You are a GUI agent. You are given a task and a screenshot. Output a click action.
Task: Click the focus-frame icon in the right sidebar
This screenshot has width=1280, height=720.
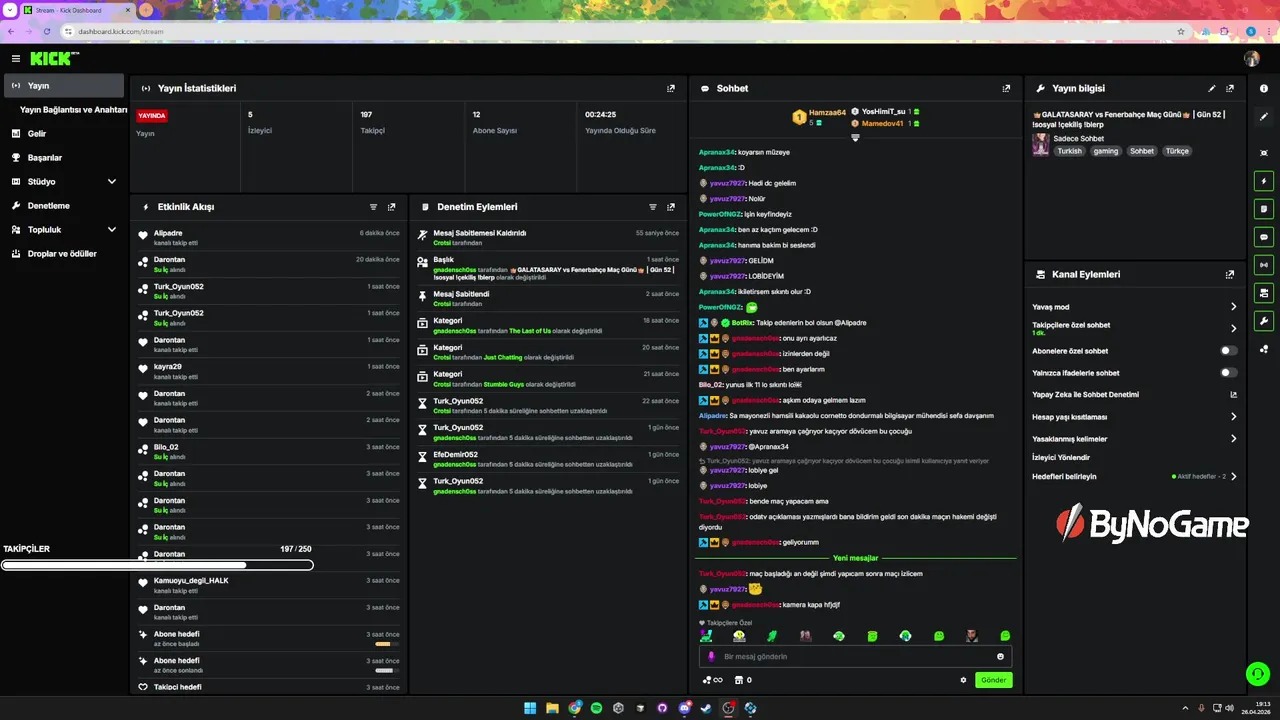(1264, 152)
